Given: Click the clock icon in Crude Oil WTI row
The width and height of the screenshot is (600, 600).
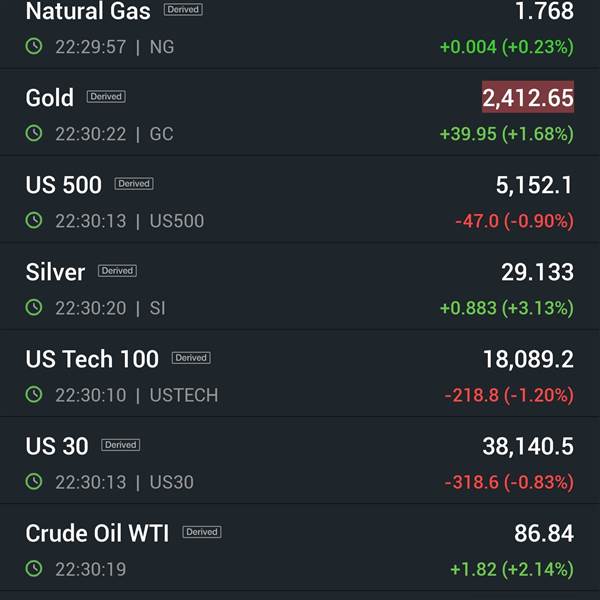Looking at the screenshot, I should coord(34,569).
